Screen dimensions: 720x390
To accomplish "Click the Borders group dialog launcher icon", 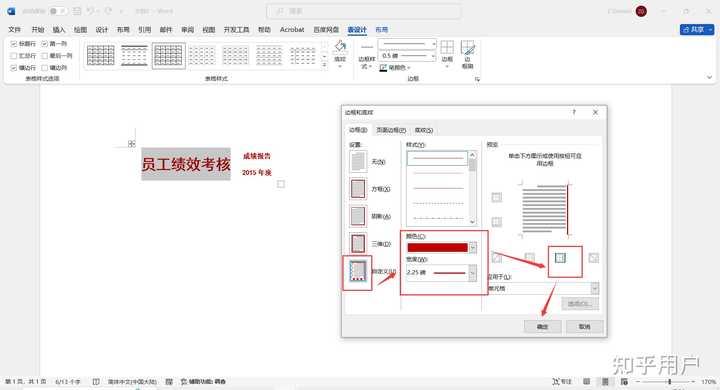I will tap(477, 79).
